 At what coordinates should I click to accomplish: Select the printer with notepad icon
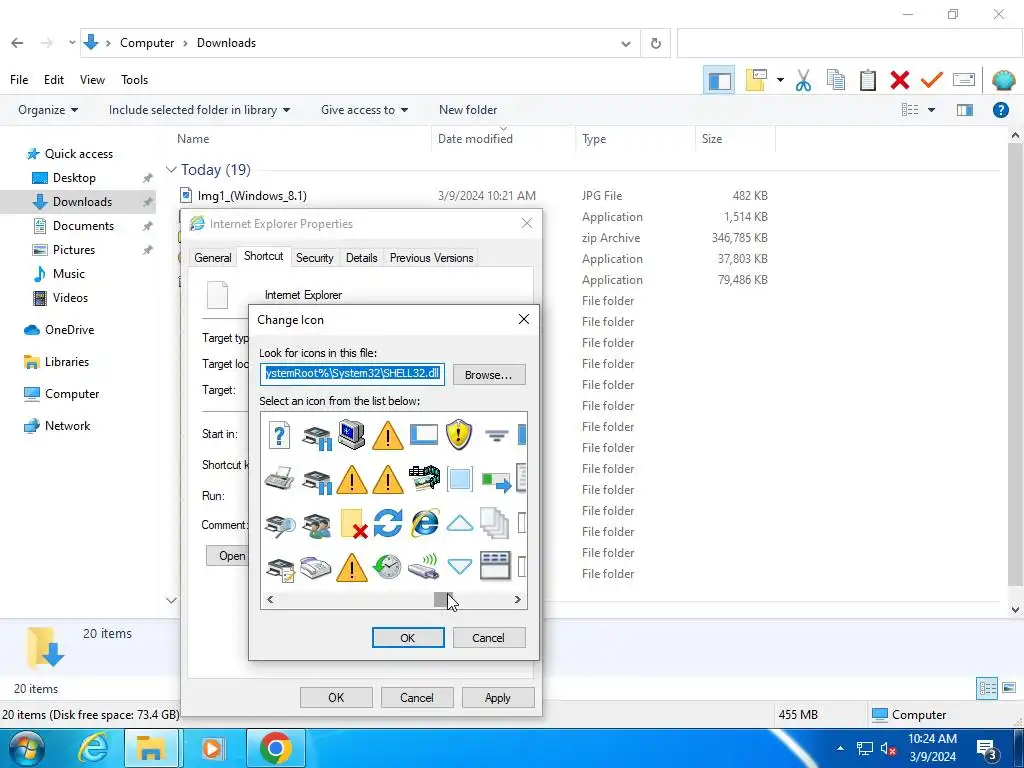[281, 568]
